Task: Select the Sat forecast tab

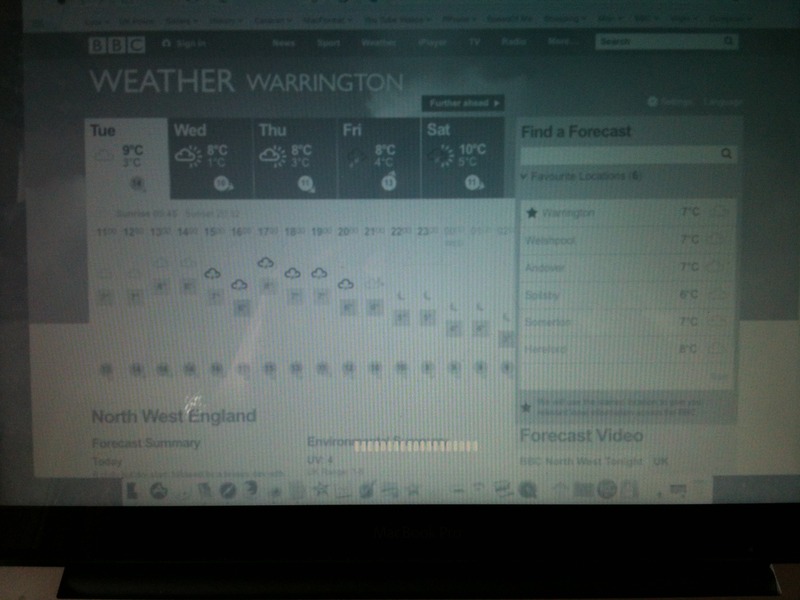Action: [463, 159]
